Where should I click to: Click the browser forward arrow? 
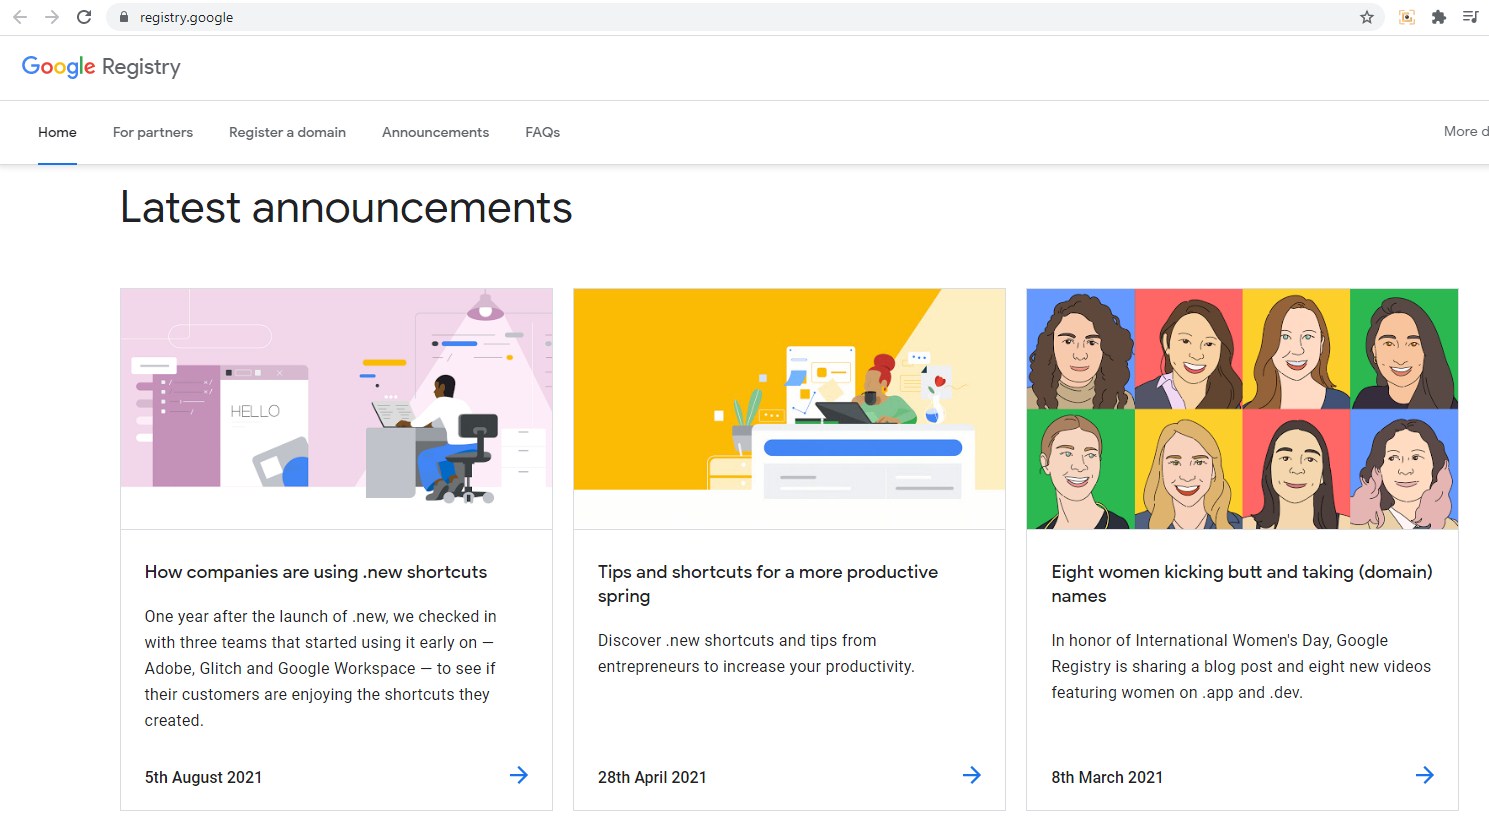coord(52,17)
